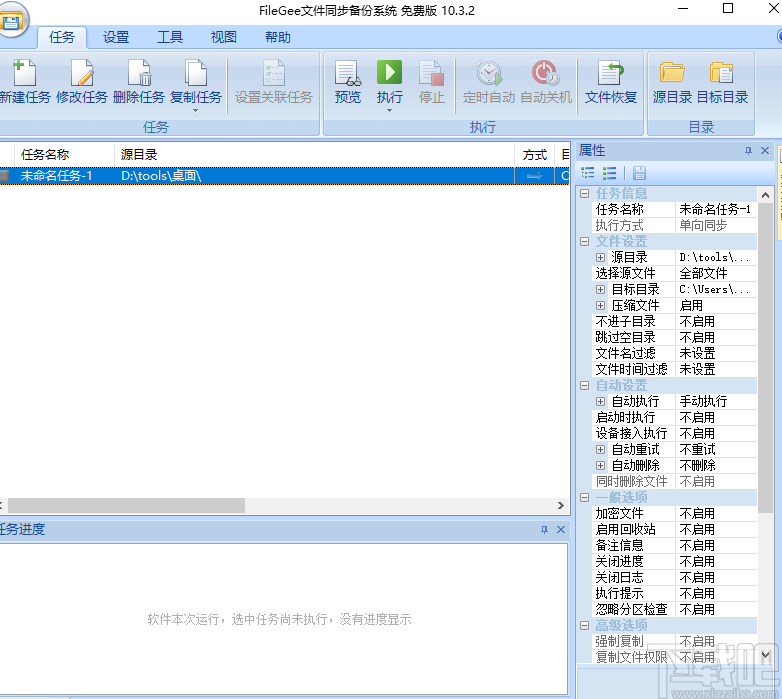Click the 源目录 column header

click(x=314, y=155)
